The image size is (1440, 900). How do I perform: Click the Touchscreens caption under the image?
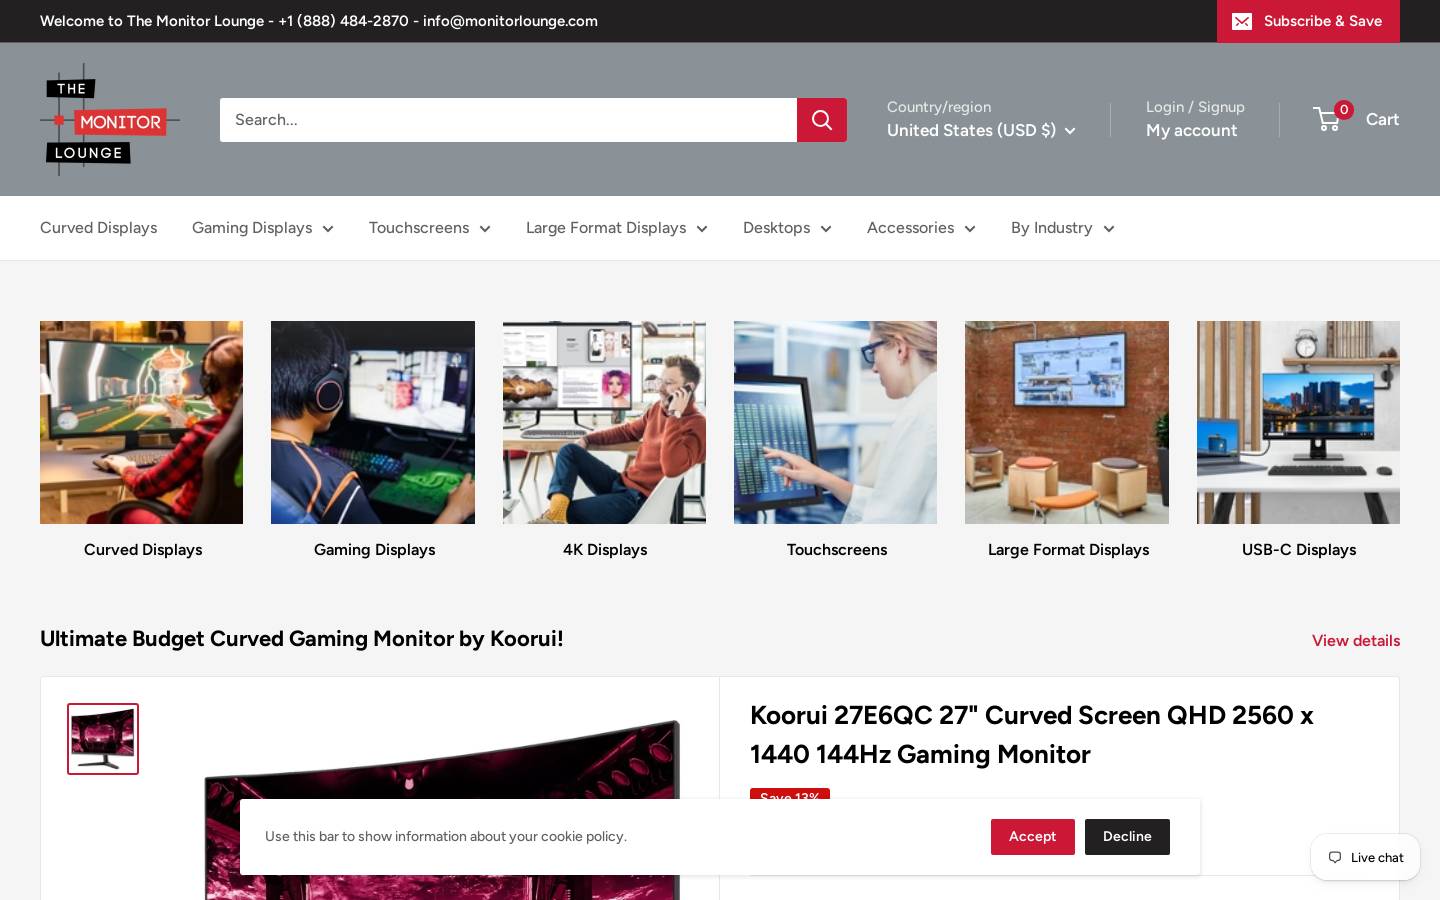pyautogui.click(x=837, y=550)
